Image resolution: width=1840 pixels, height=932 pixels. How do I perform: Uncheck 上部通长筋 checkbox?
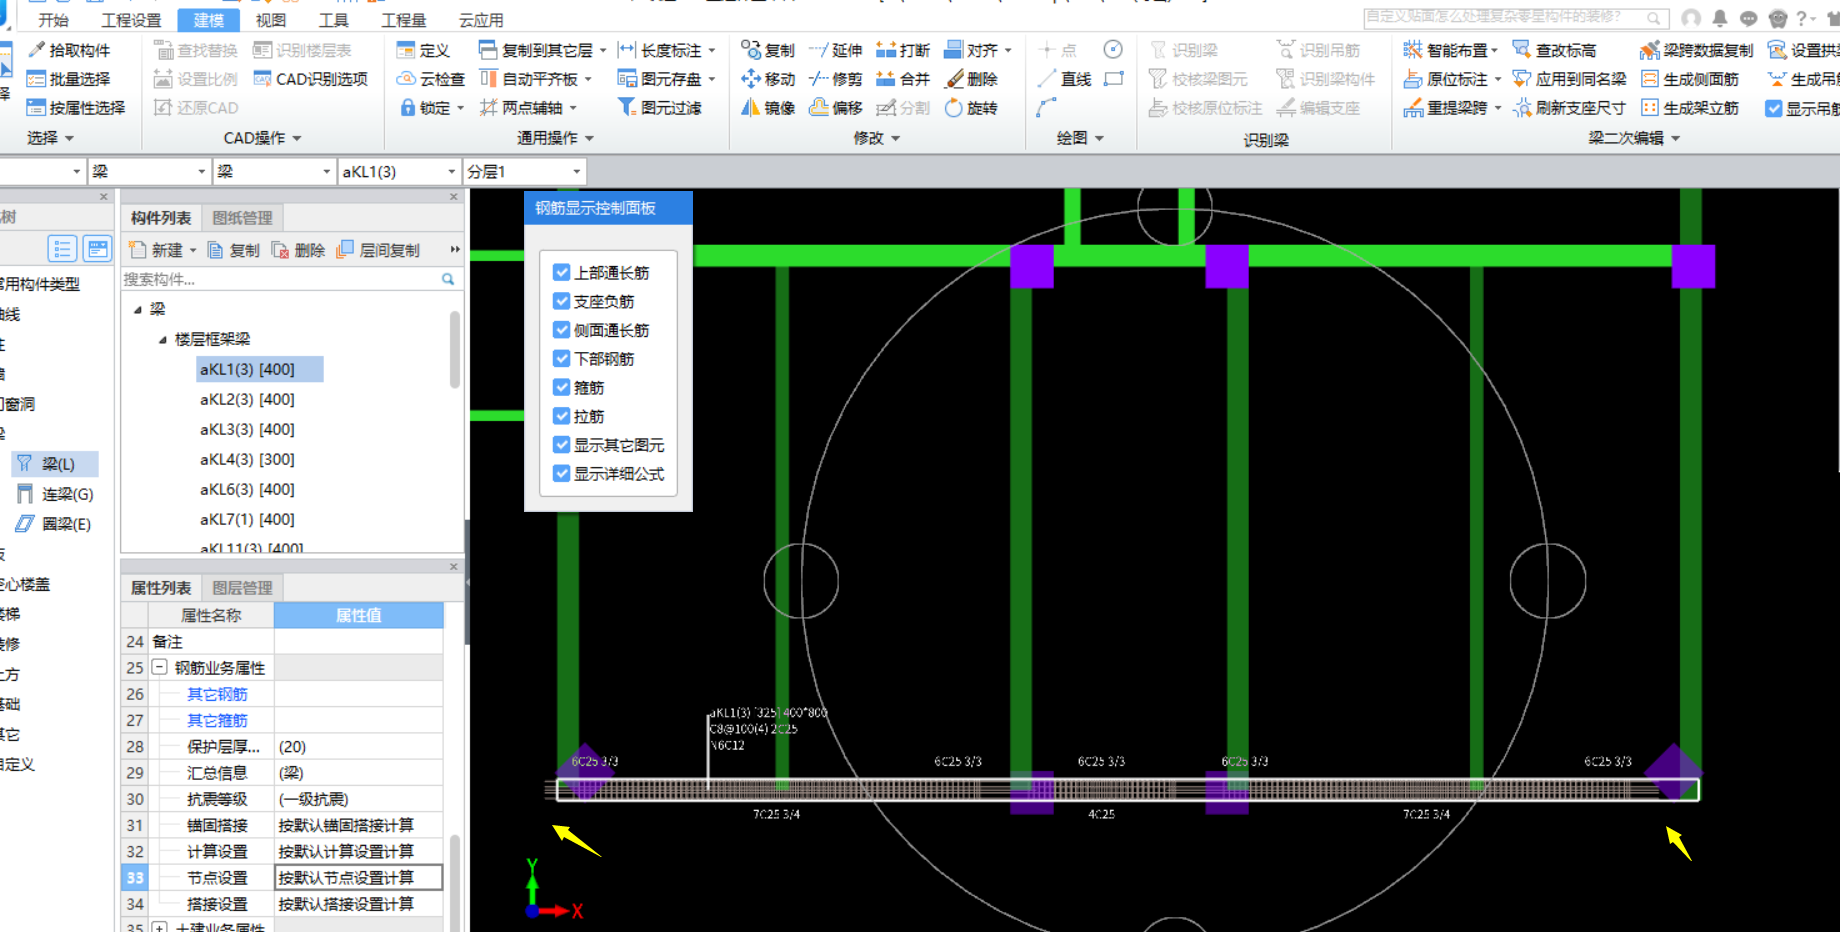click(561, 272)
